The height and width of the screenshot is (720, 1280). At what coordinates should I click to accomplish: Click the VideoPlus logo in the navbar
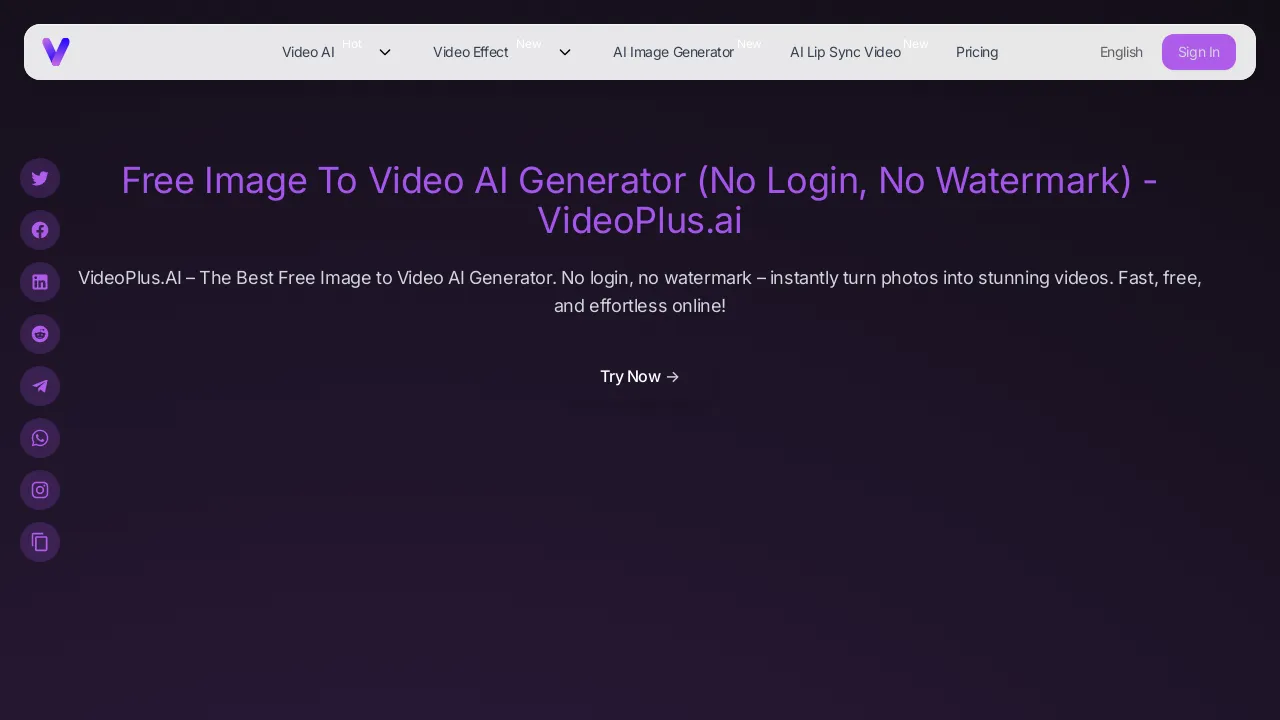pyautogui.click(x=56, y=52)
